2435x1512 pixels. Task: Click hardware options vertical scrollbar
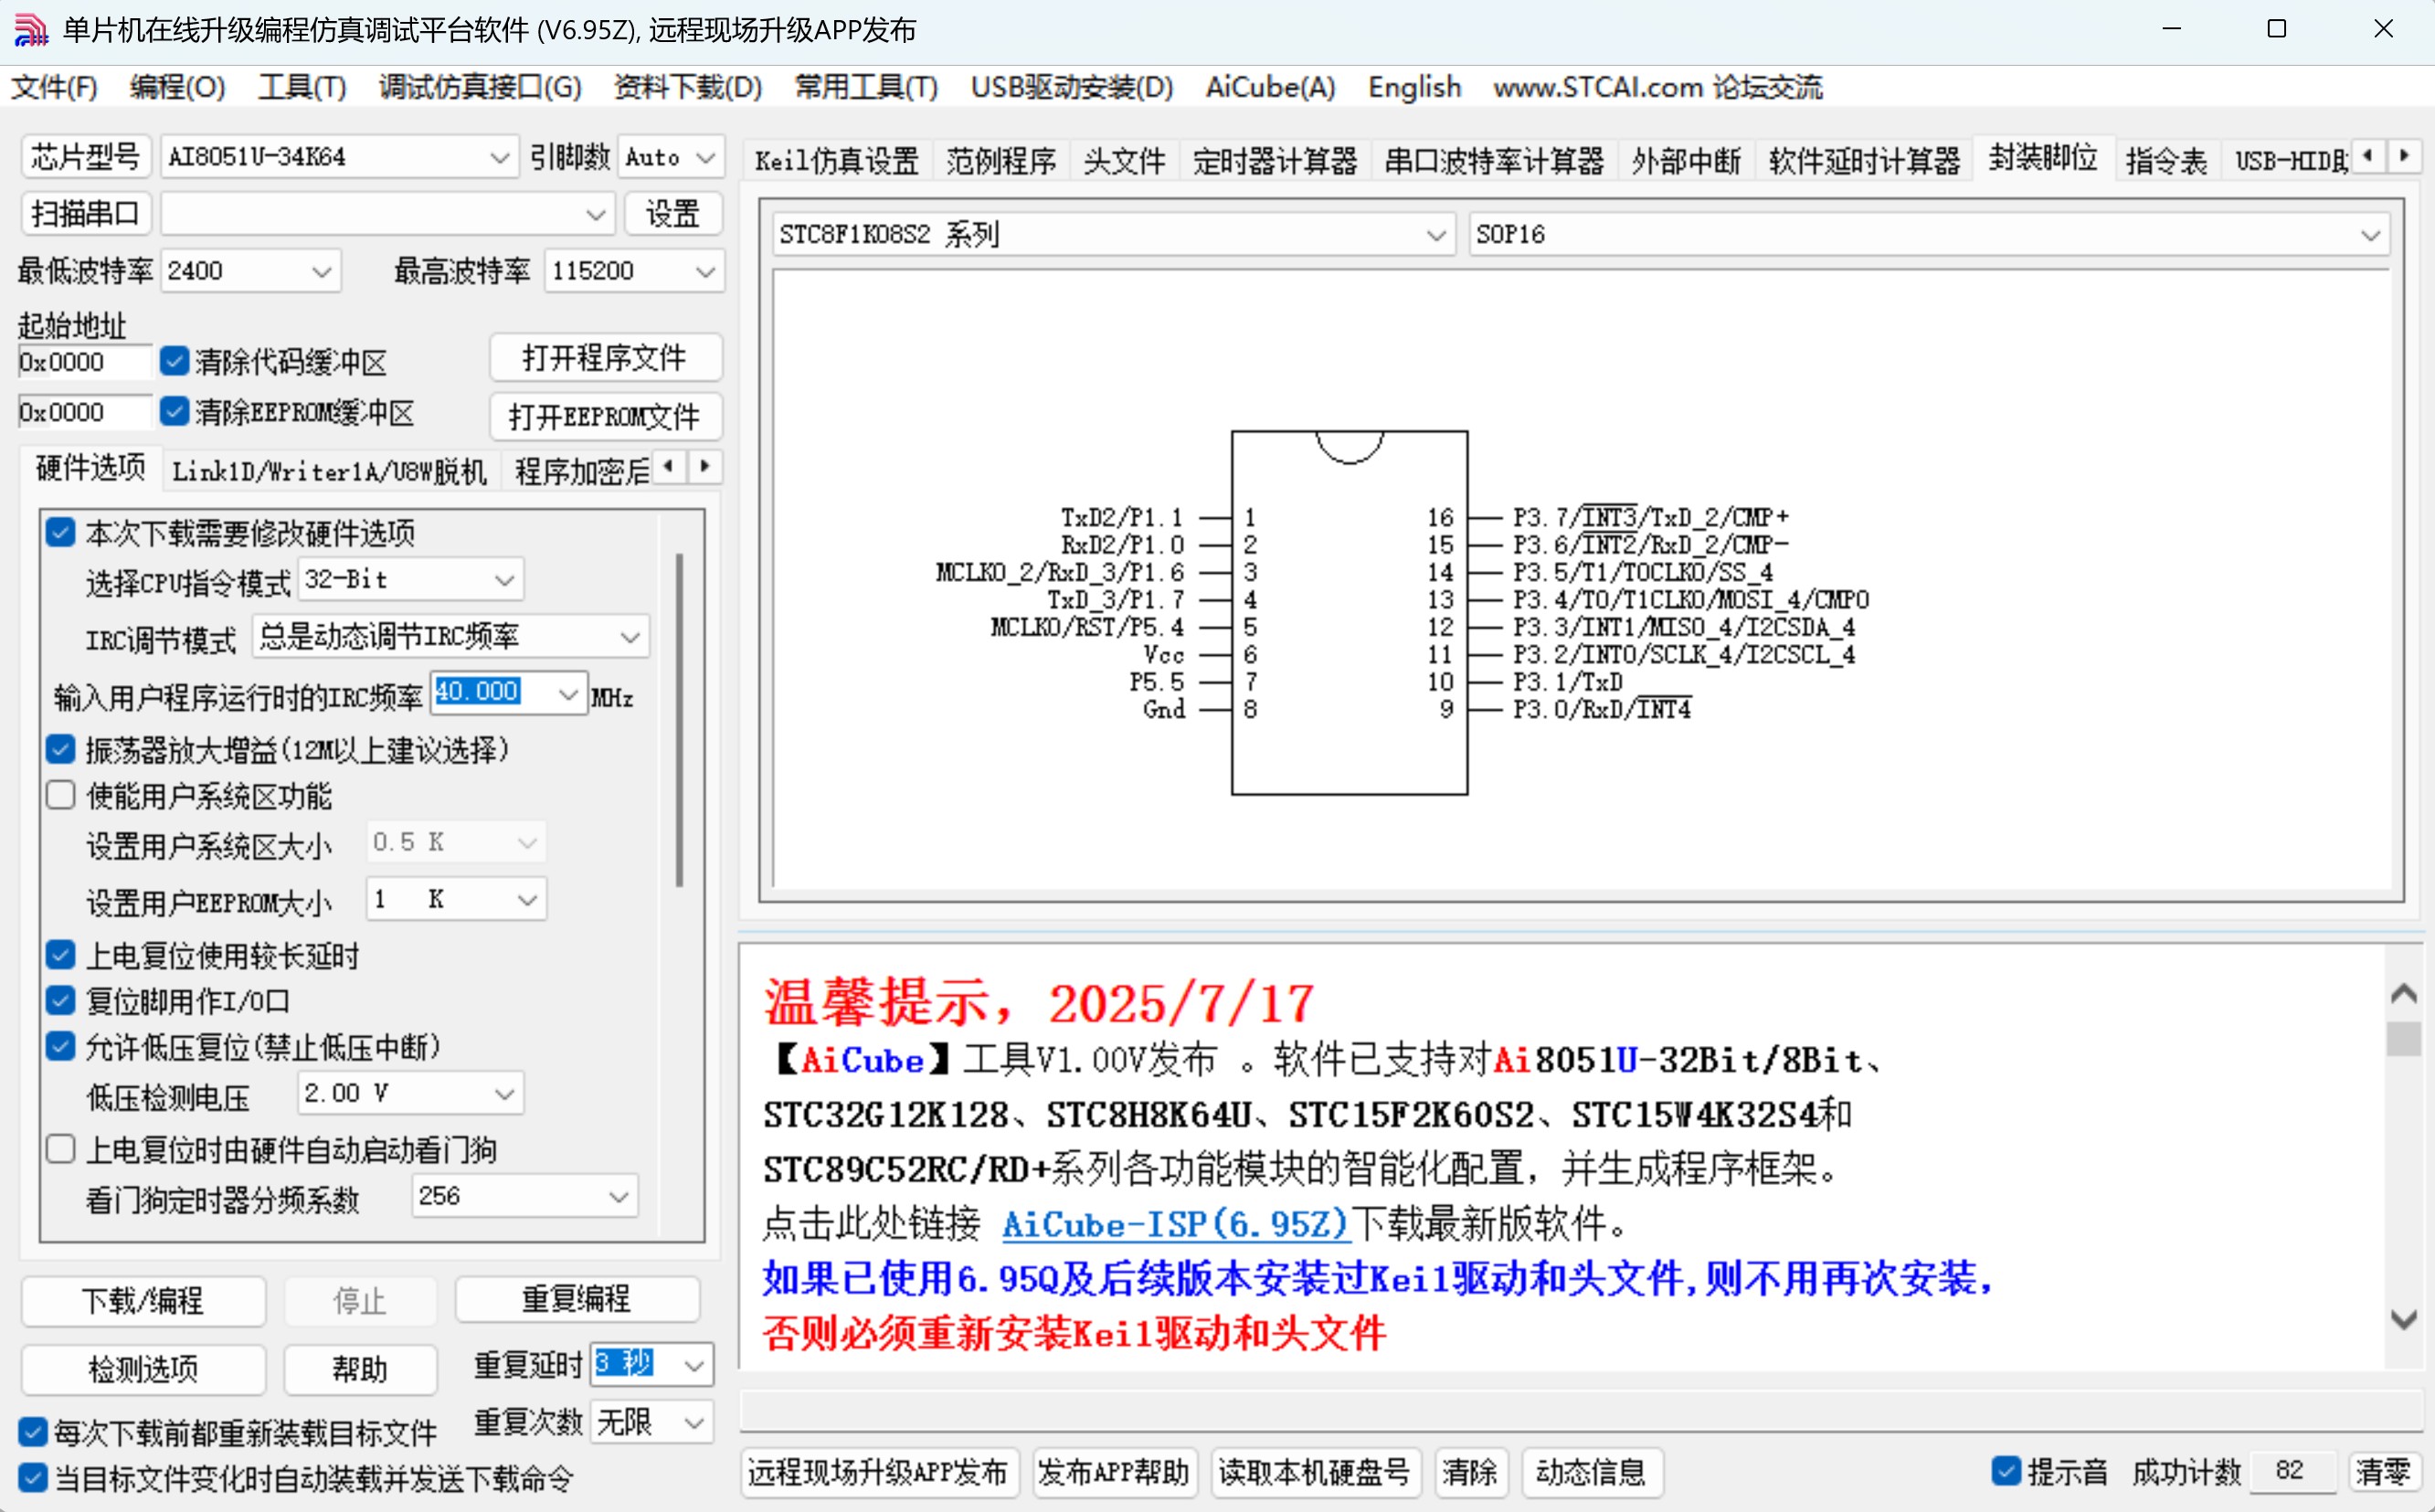click(680, 720)
